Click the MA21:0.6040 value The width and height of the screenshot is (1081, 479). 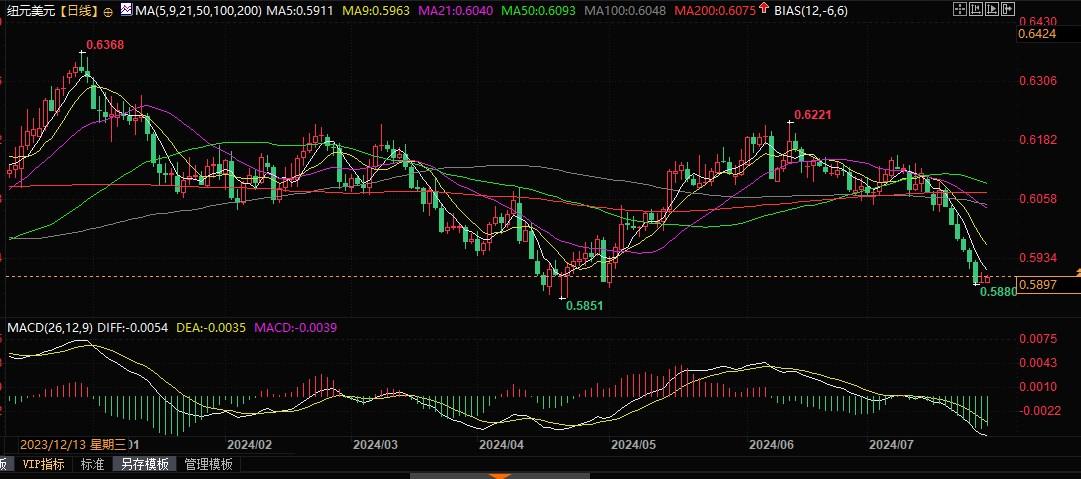tap(456, 10)
